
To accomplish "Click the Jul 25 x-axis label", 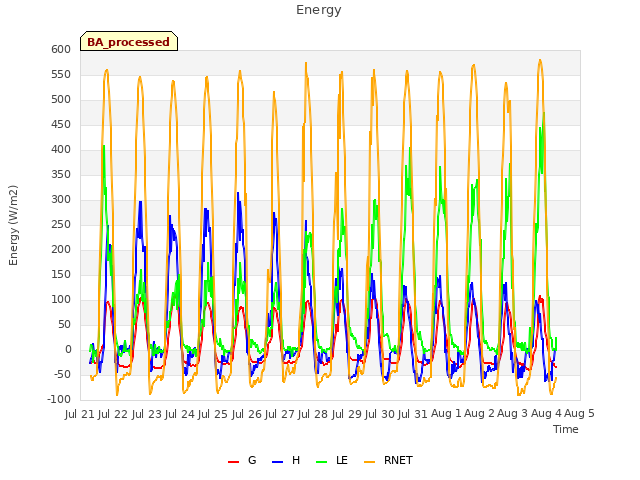I will [x=213, y=414].
